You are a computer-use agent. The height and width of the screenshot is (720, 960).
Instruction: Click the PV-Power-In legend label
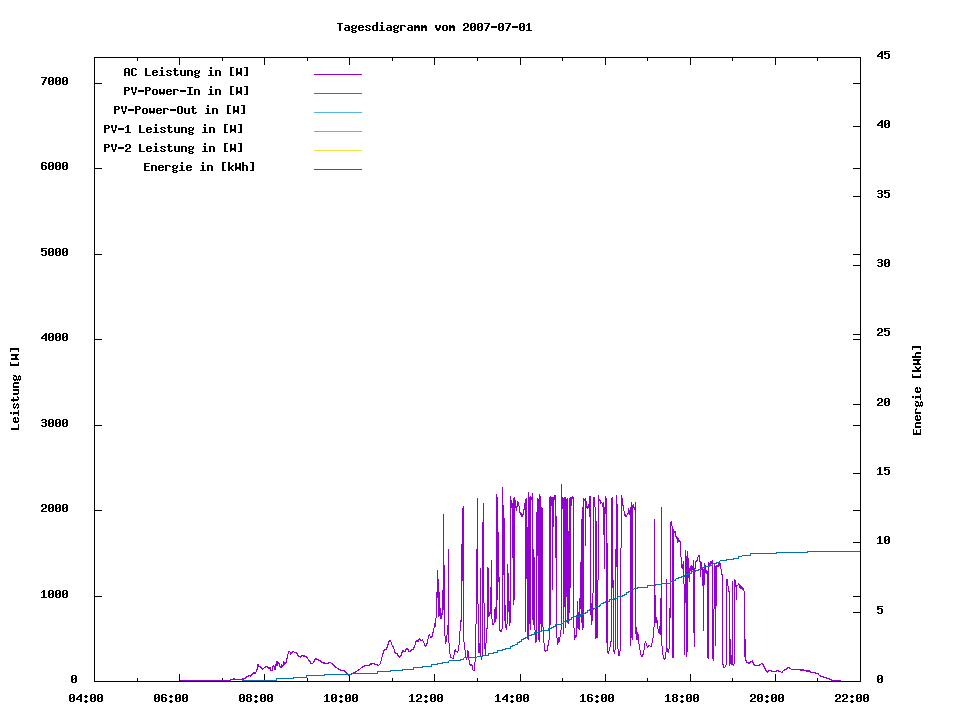point(186,91)
